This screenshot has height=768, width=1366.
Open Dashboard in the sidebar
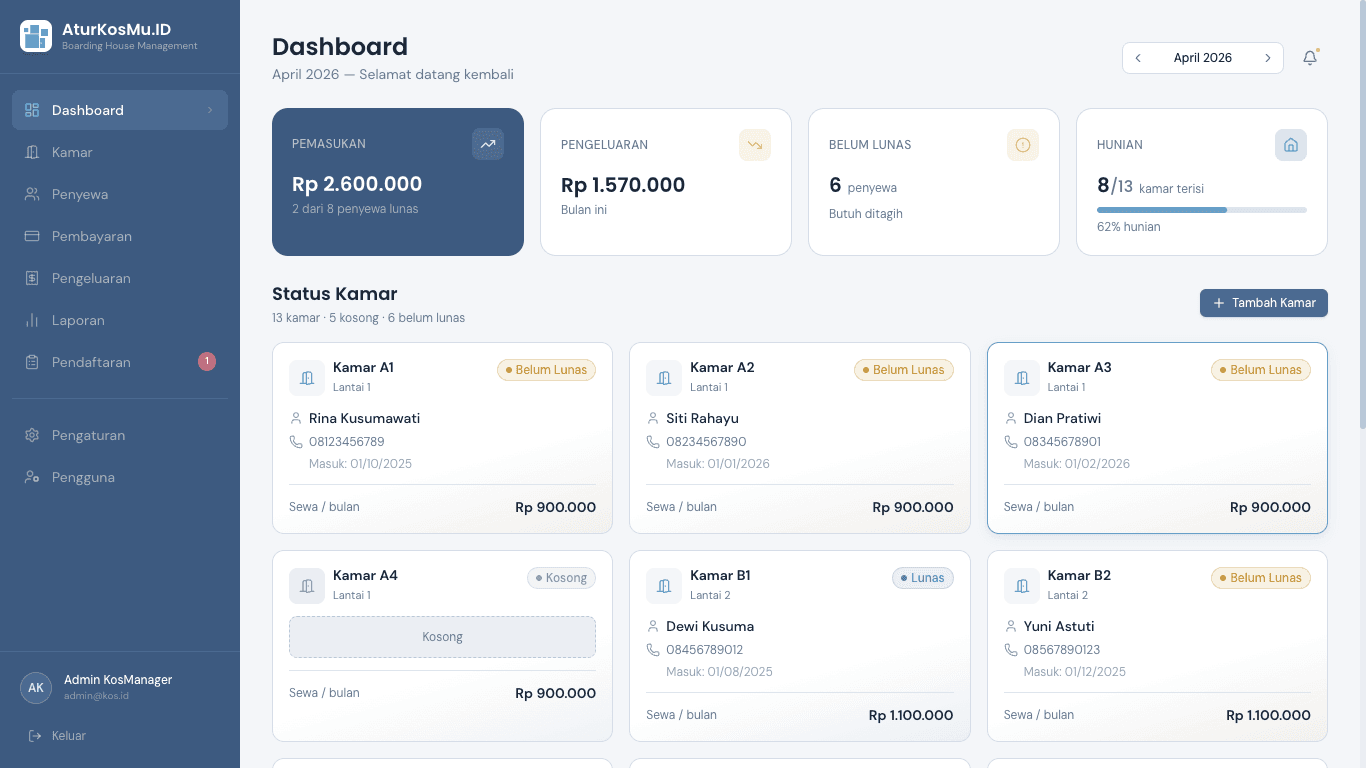[x=120, y=110]
